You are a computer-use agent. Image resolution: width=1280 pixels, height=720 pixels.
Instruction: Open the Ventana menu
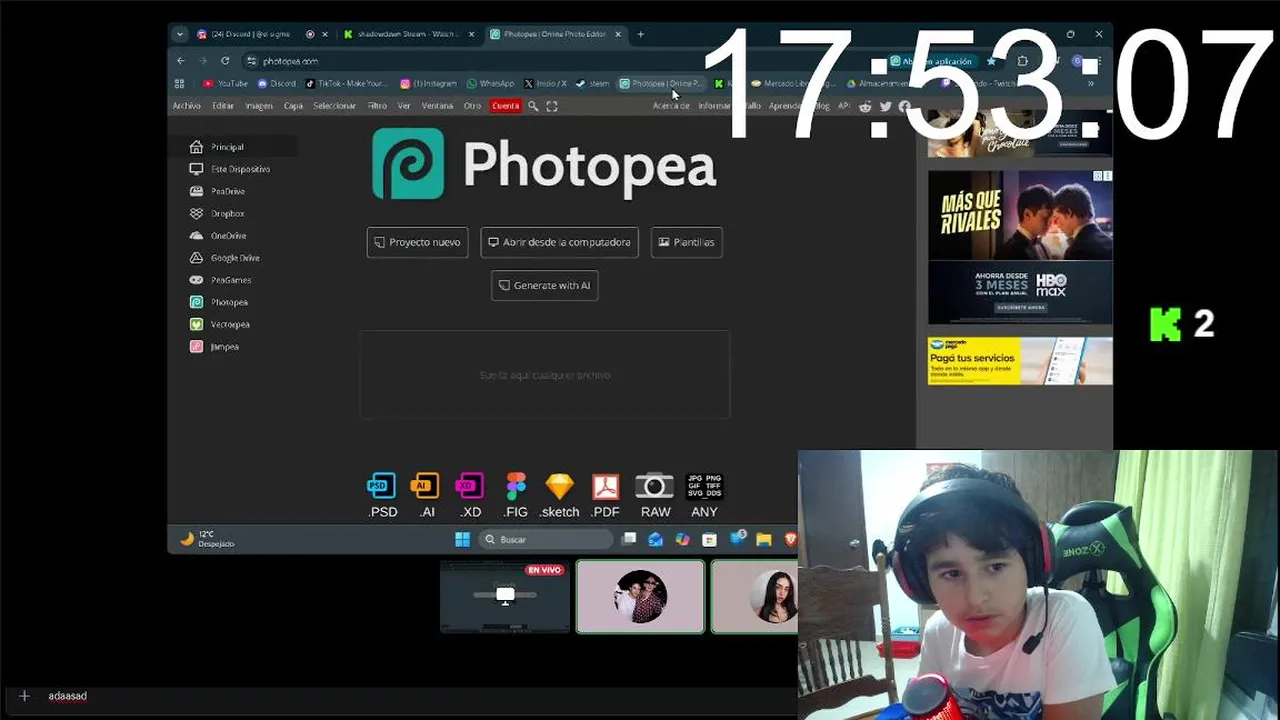tap(437, 106)
